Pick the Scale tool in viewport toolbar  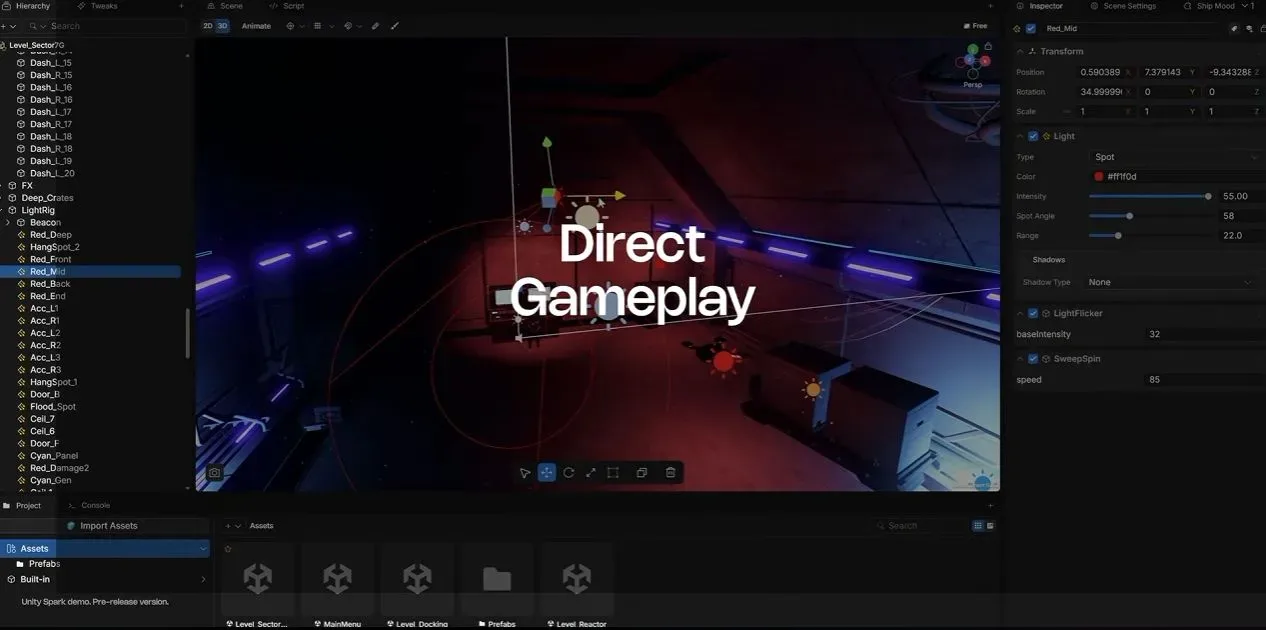click(591, 473)
